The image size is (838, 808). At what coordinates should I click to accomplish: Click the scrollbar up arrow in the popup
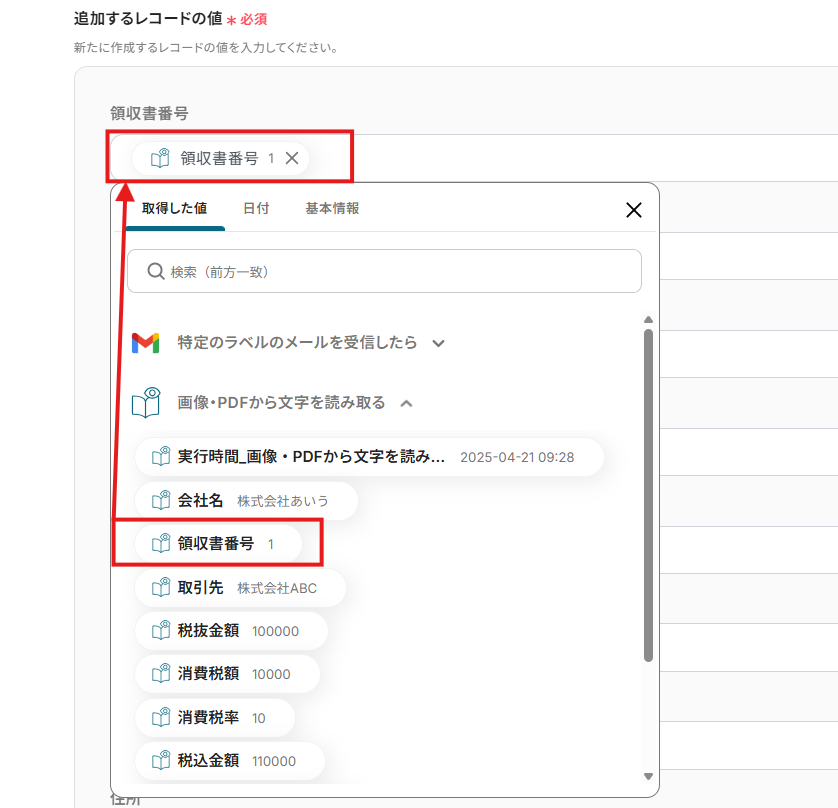pyautogui.click(x=648, y=320)
